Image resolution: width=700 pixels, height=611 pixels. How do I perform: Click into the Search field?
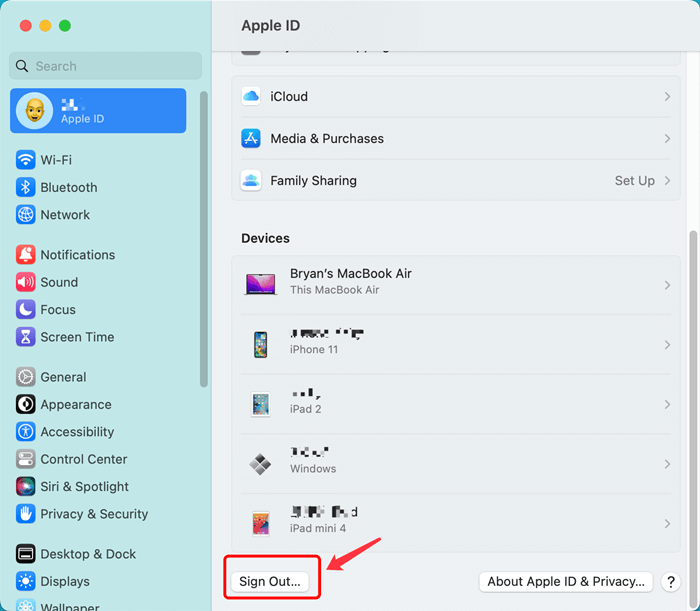pyautogui.click(x=105, y=66)
